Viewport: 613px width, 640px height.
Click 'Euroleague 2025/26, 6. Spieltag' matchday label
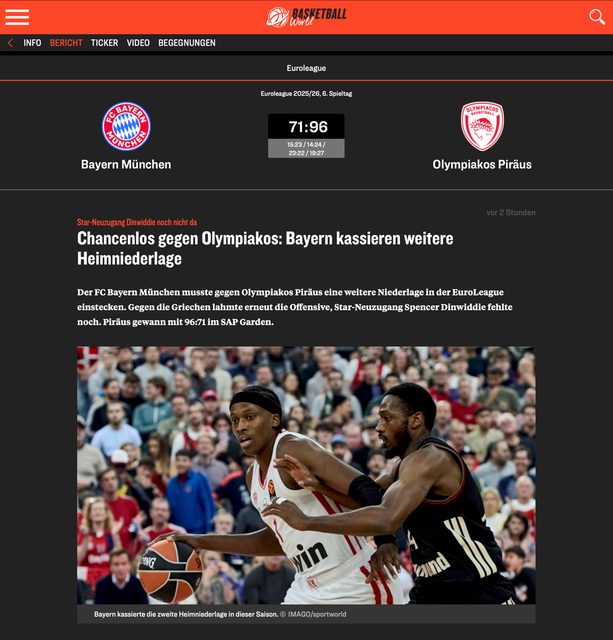pos(306,94)
